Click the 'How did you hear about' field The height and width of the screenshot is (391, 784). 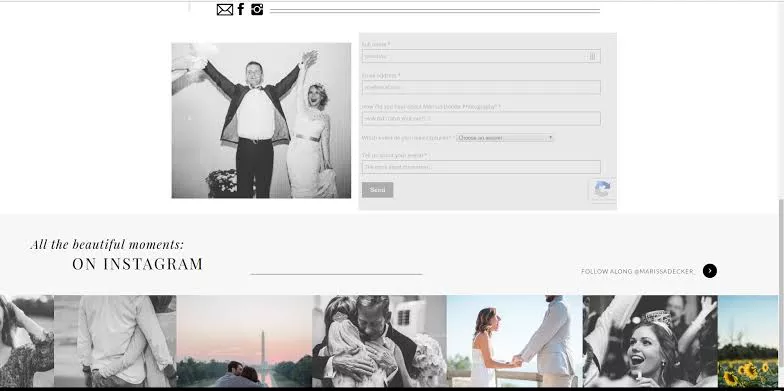[481, 118]
